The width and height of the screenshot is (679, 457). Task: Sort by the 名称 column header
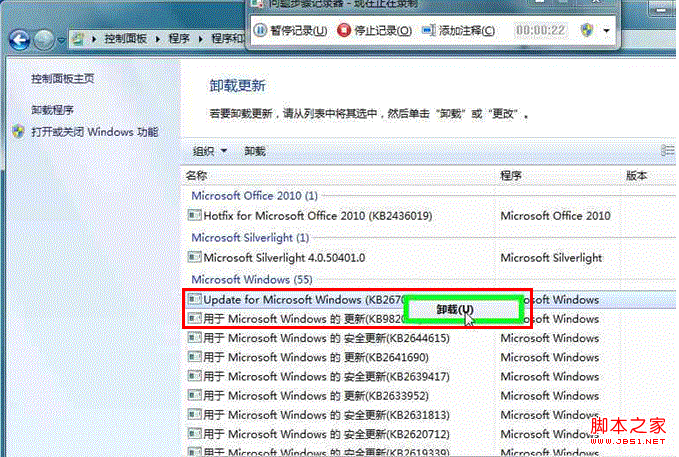click(196, 175)
